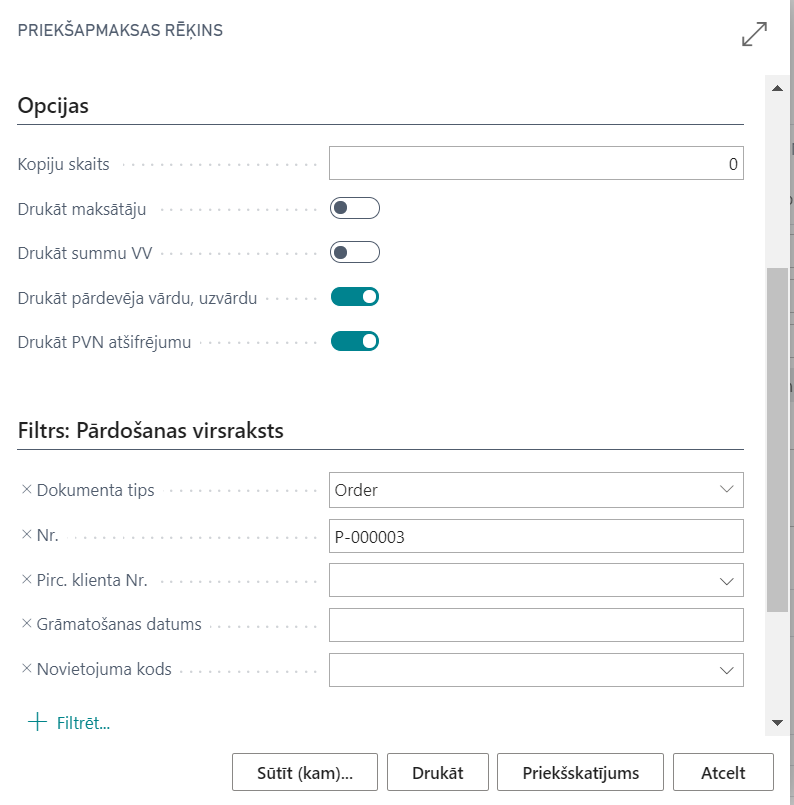Click the Sūtīt (kam)... button
This screenshot has height=805, width=794.
coord(305,772)
